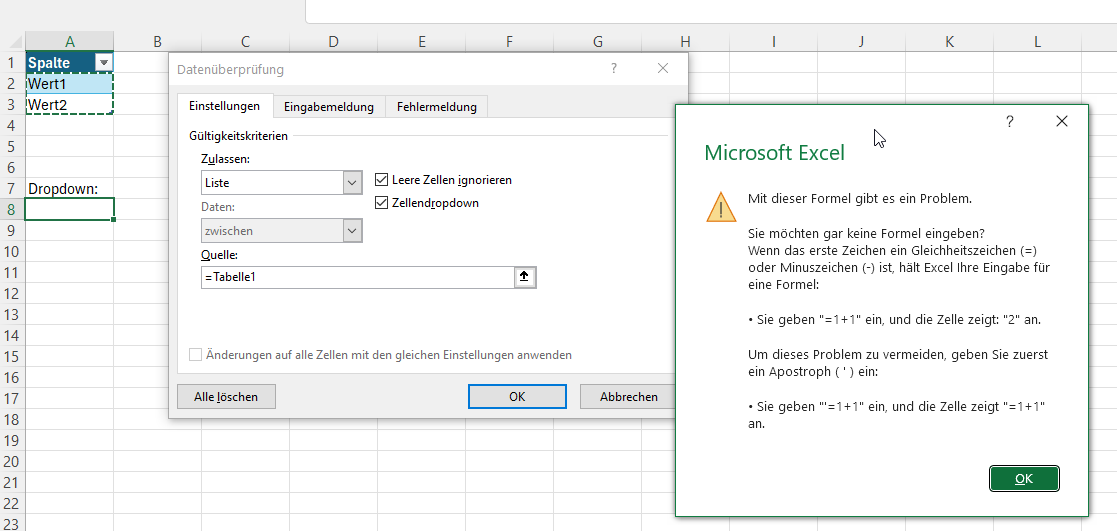Select row 22 header

click(12, 502)
